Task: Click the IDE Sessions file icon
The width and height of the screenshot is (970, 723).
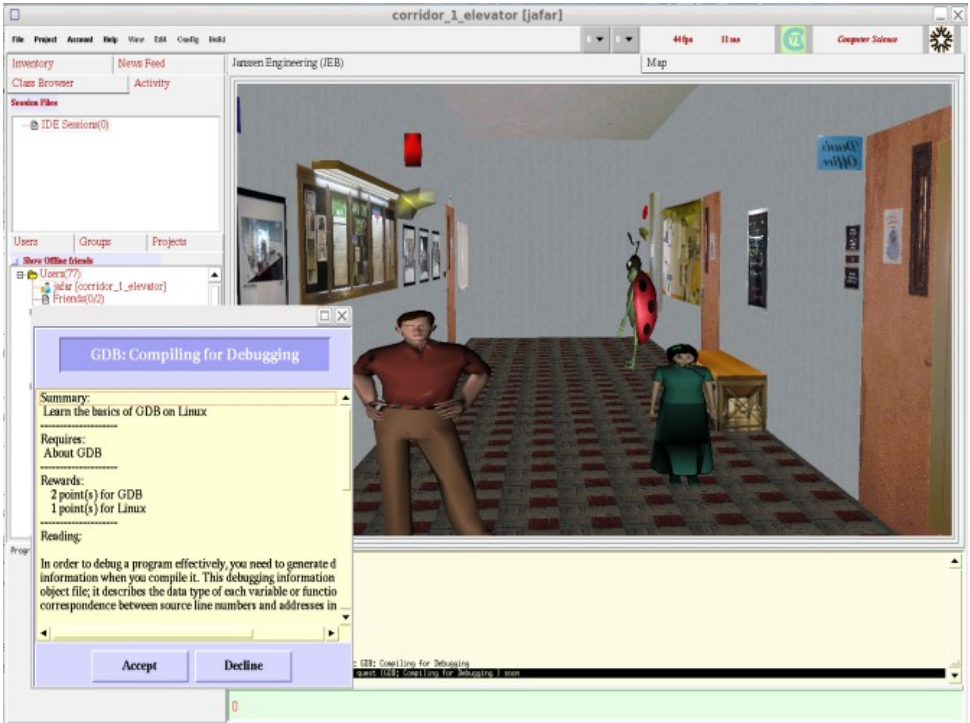Action: click(34, 125)
